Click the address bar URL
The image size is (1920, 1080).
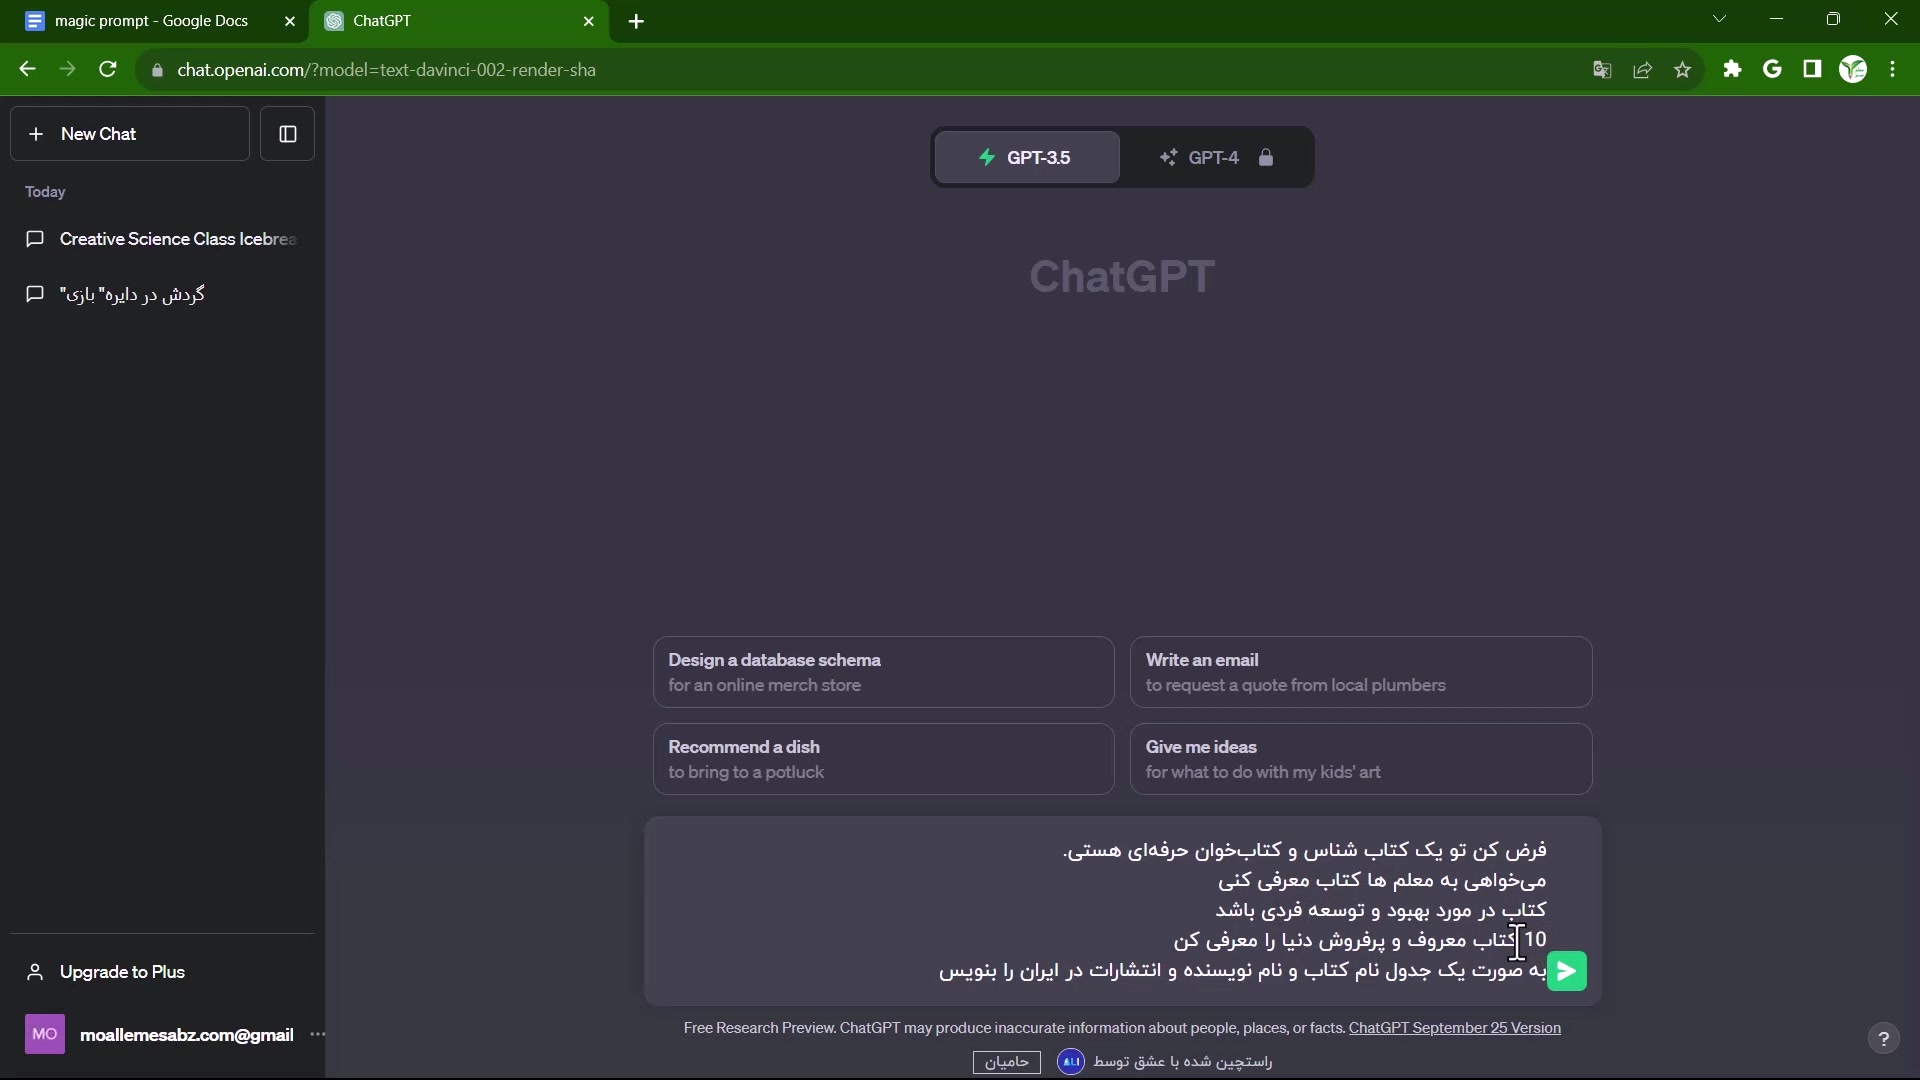(x=387, y=70)
